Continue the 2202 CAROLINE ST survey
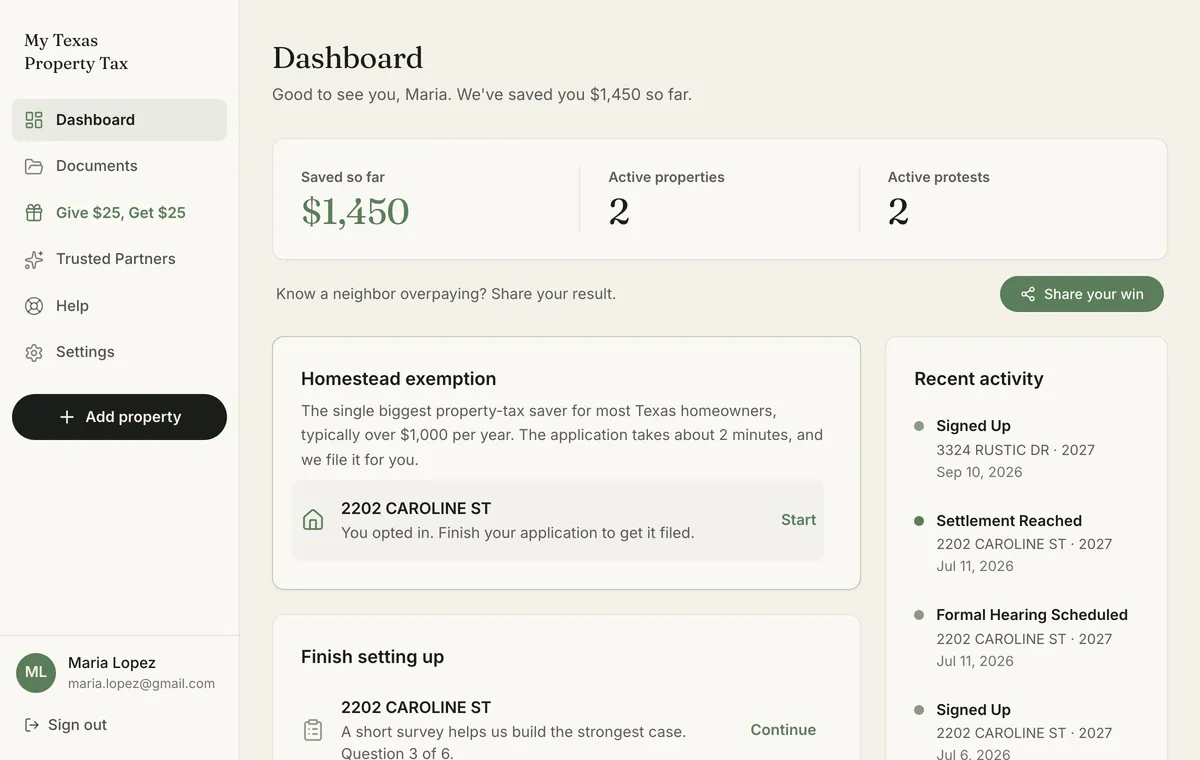1200x760 pixels. pyautogui.click(x=783, y=730)
